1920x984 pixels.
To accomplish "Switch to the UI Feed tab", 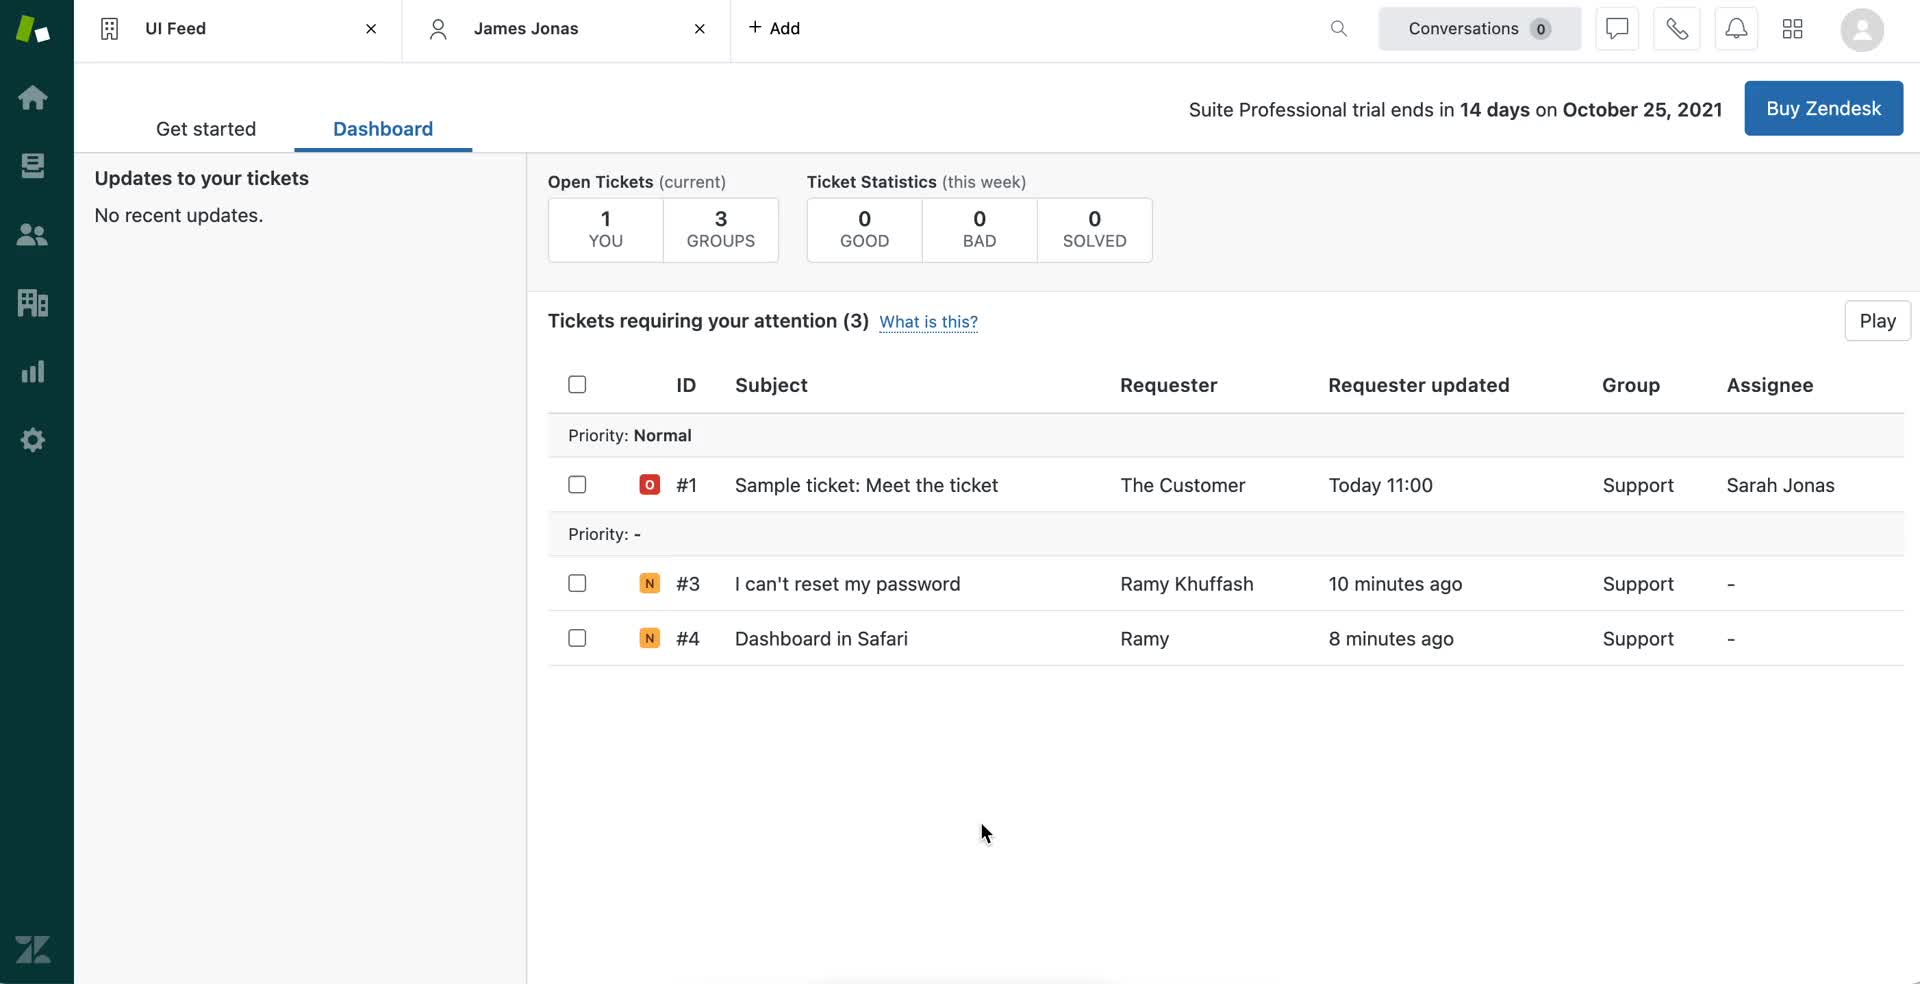I will (238, 29).
